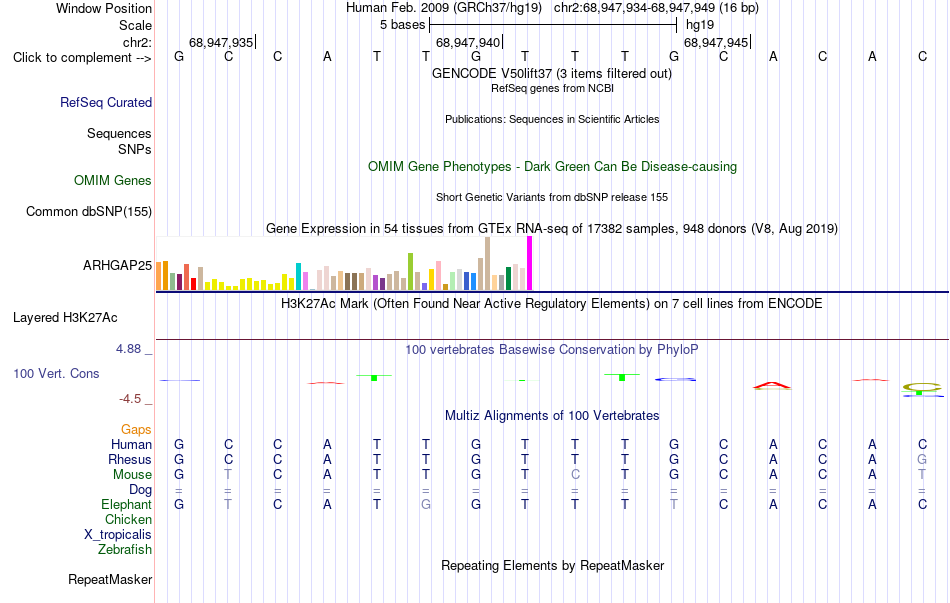Open the Layered H3K27Ac track label
950x603 pixels.
(65, 318)
